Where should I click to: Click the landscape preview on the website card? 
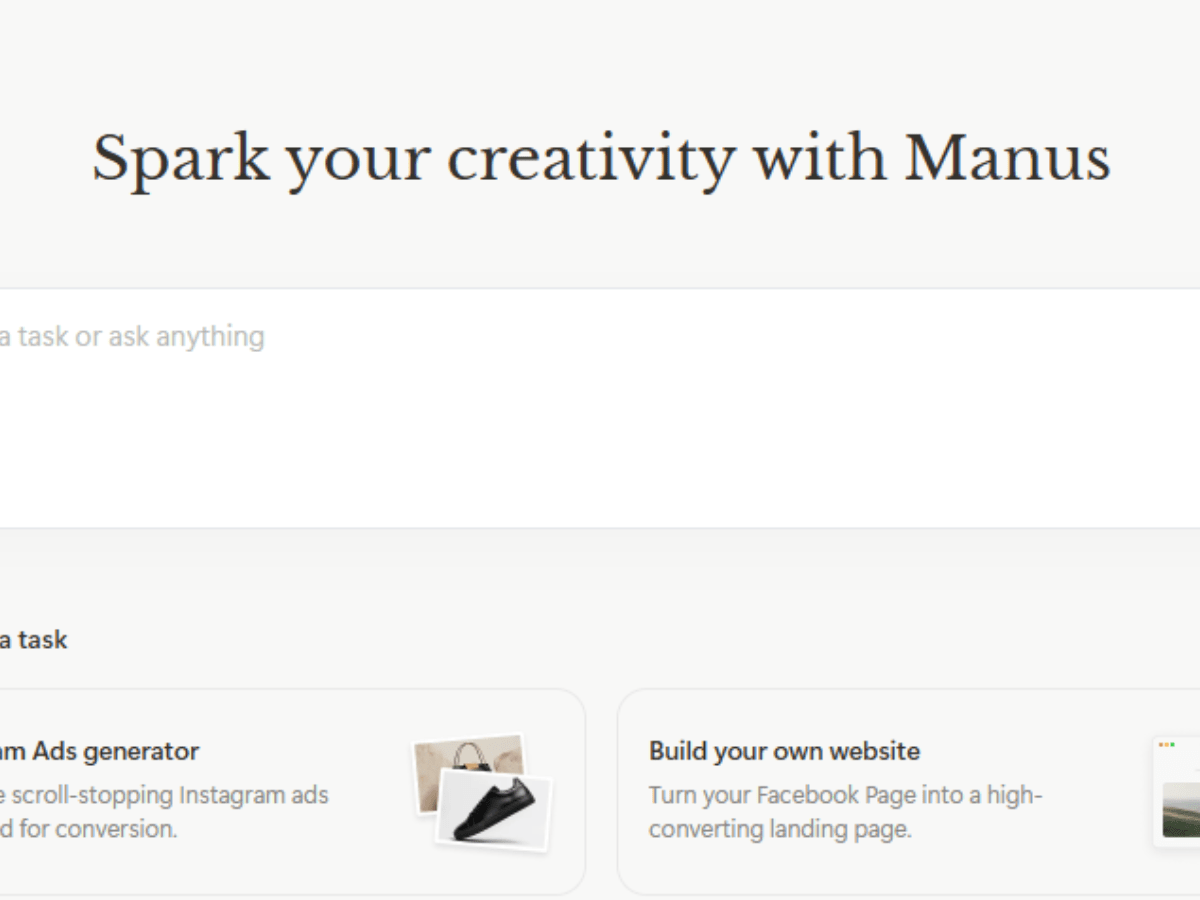1185,810
